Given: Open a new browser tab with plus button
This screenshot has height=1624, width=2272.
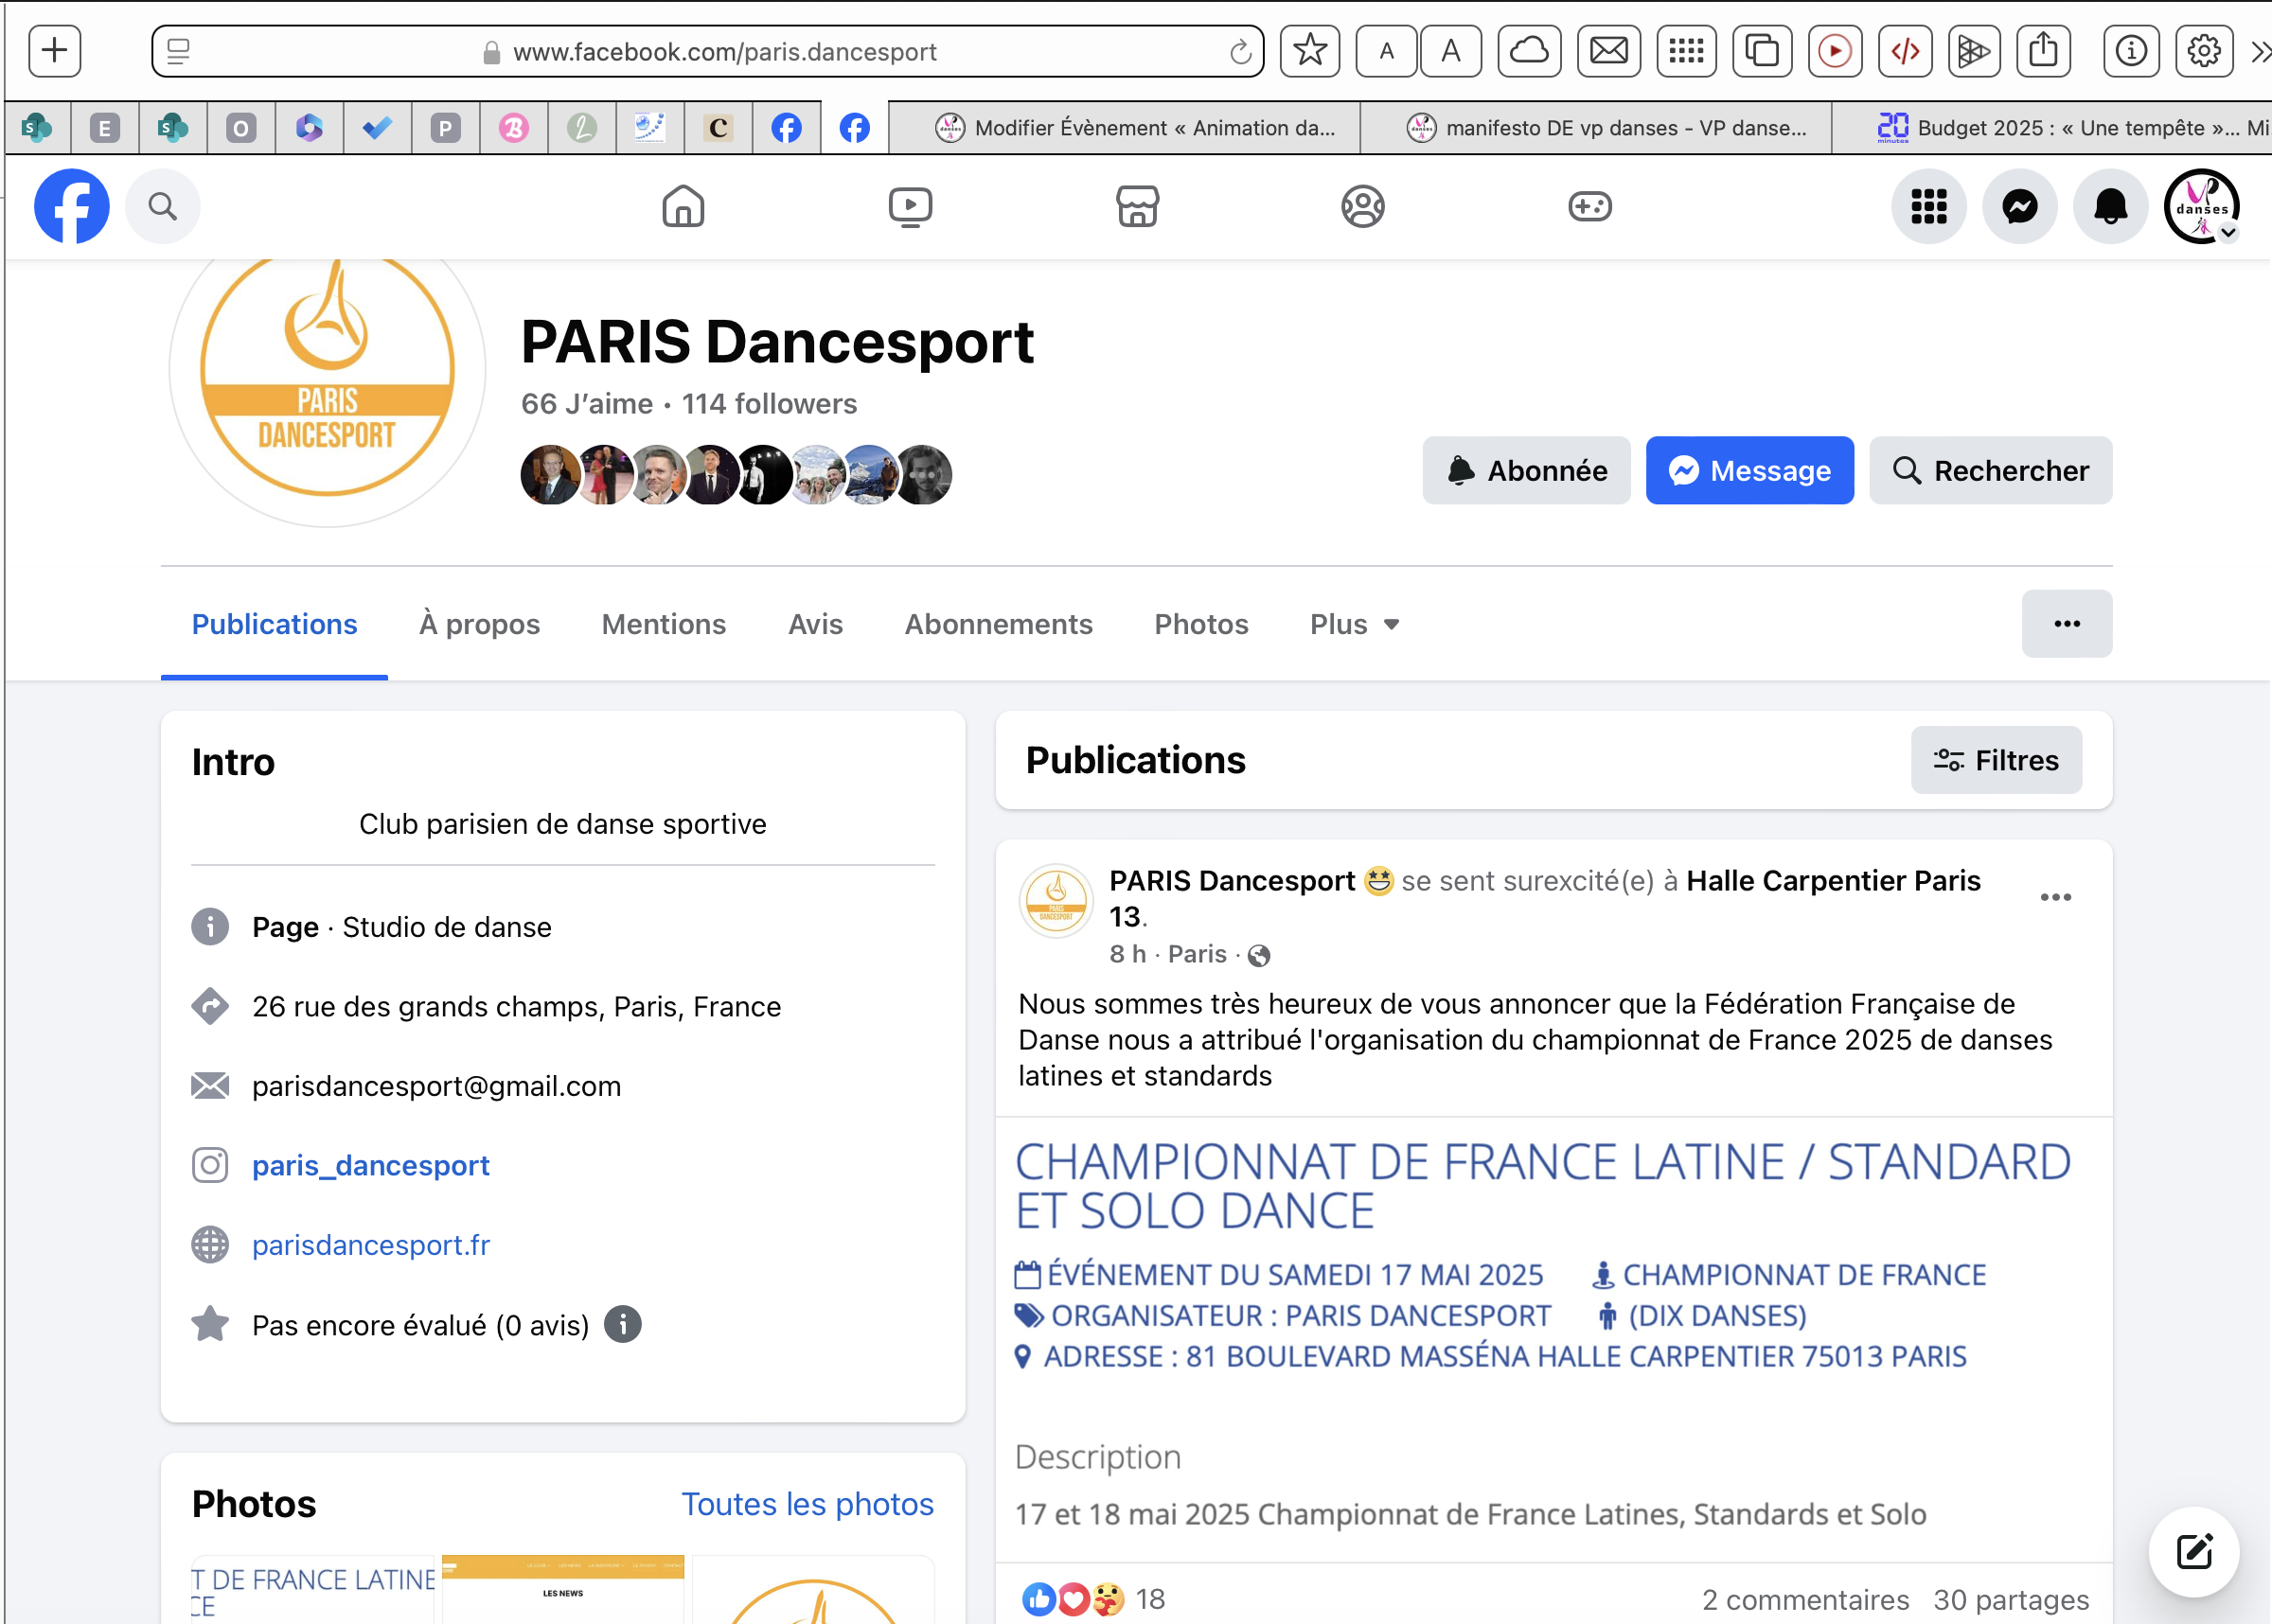Looking at the screenshot, I should point(55,50).
